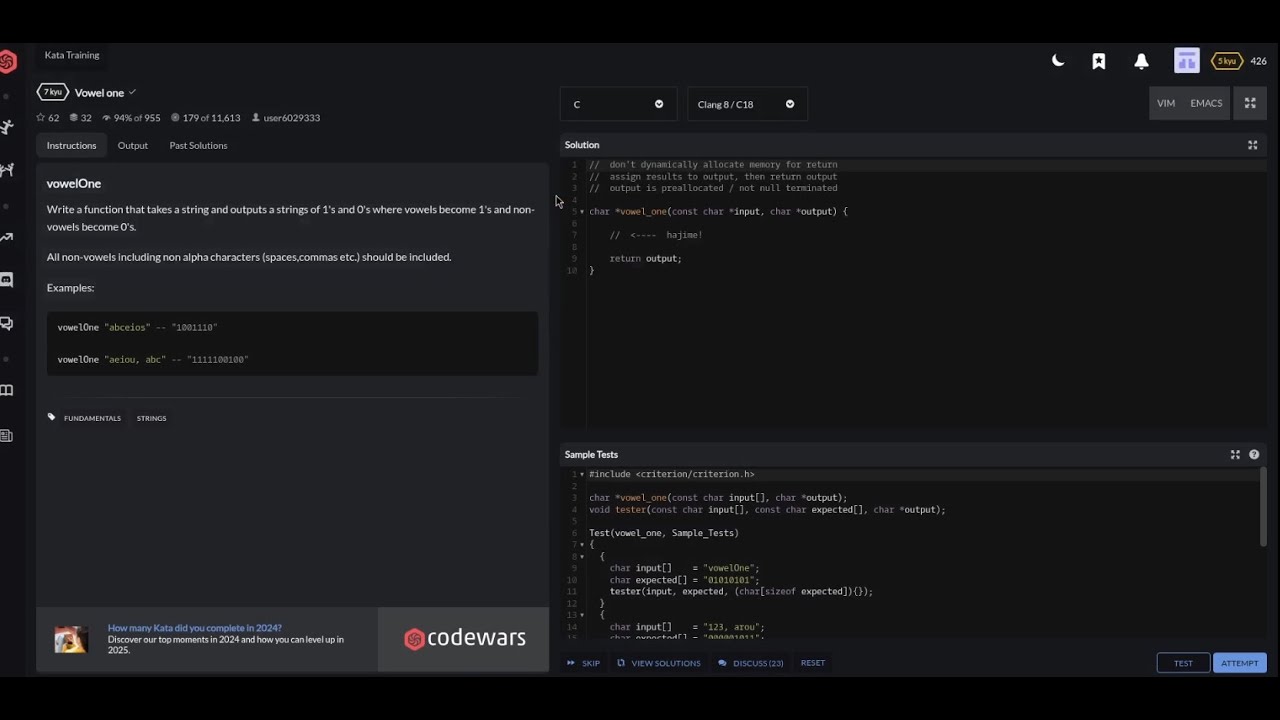
Task: Open Sample Tests help question mark
Action: pos(1254,454)
